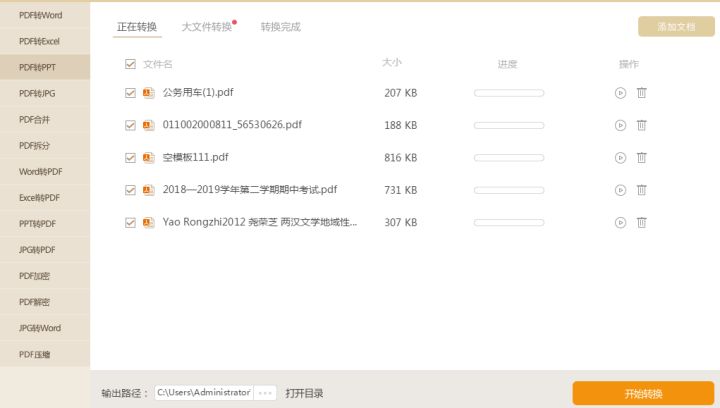Viewport: 720px width, 408px height.
Task: Click Yao Rongzhi2012 file name text
Action: click(259, 222)
